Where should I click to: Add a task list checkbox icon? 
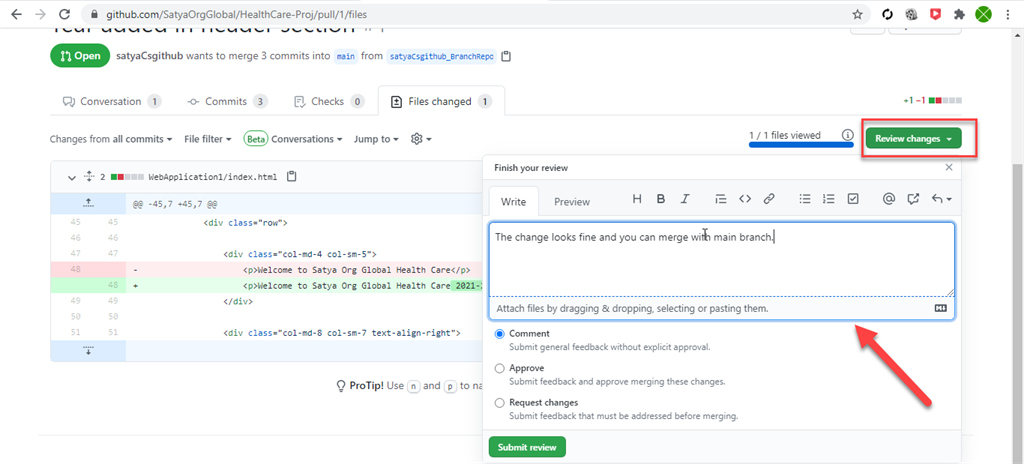(853, 199)
